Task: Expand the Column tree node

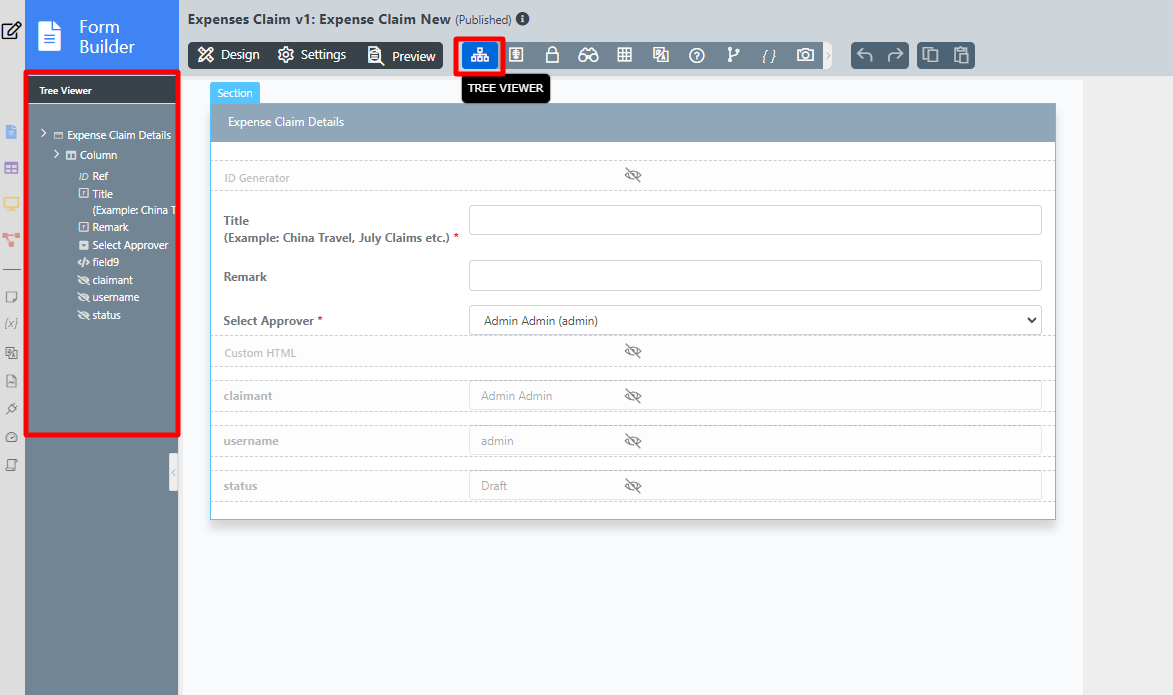Action: click(57, 154)
